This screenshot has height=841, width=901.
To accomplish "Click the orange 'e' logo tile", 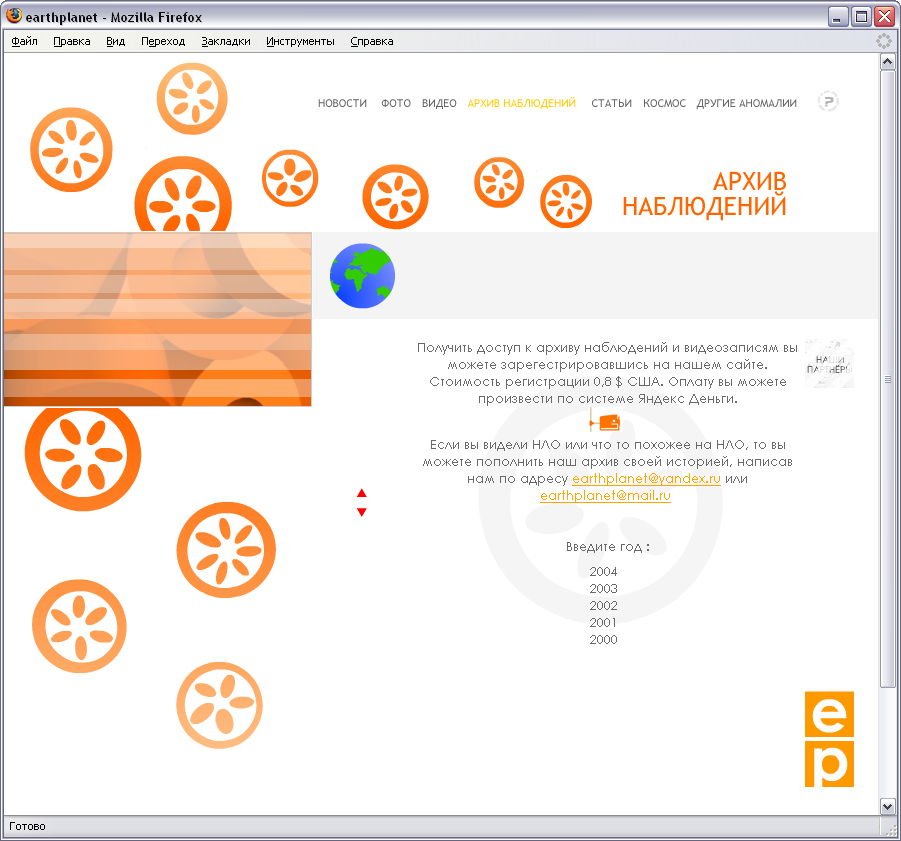I will click(829, 714).
